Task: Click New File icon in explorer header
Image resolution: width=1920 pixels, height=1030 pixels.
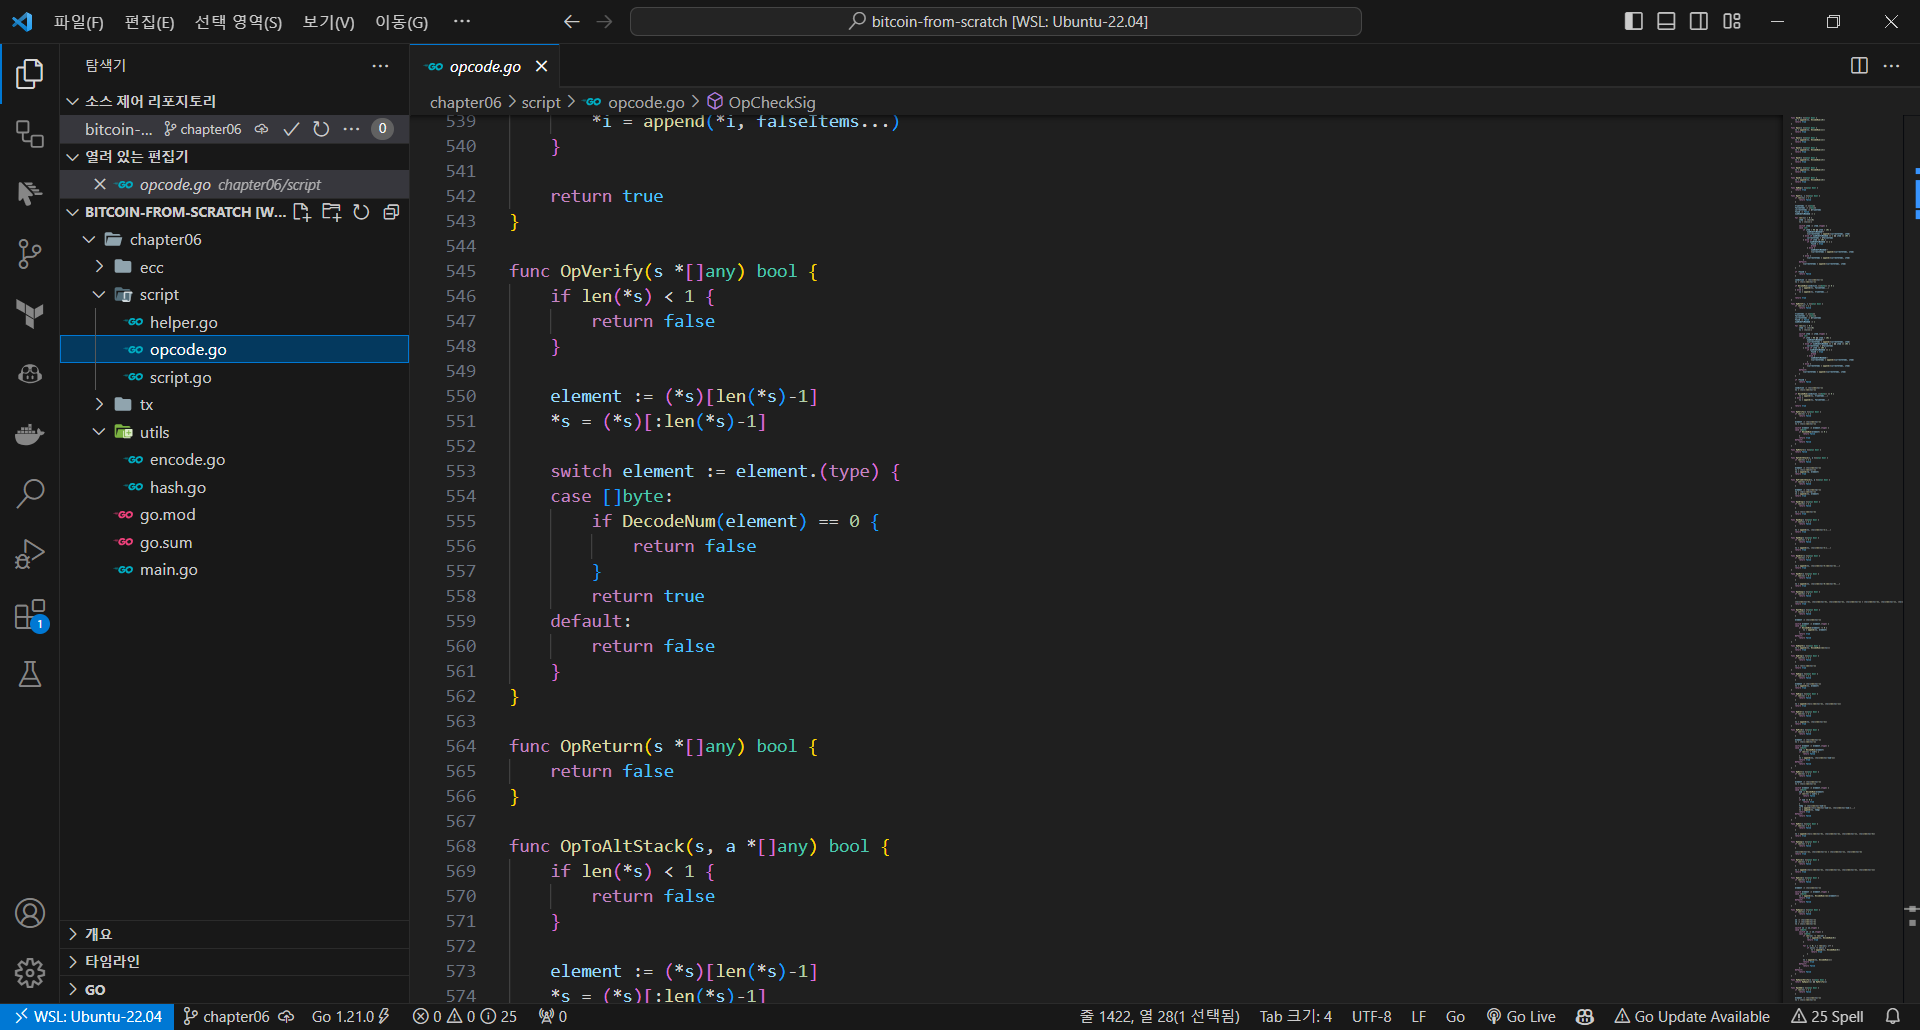Action: coord(302,212)
